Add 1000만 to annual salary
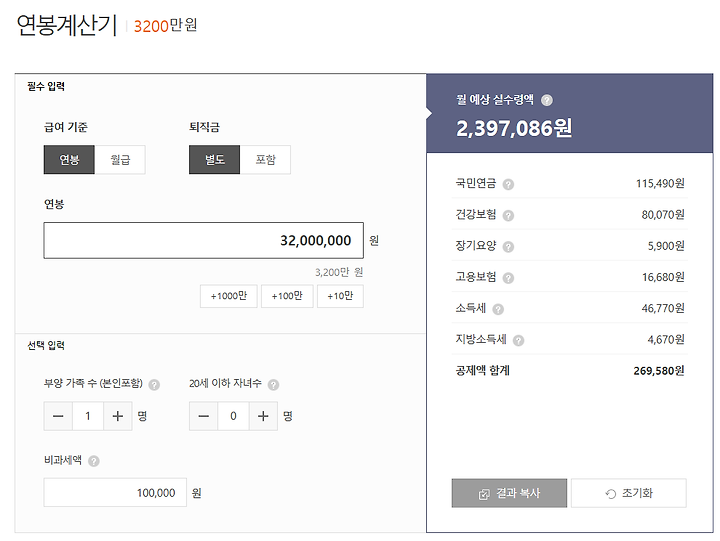 click(x=229, y=296)
